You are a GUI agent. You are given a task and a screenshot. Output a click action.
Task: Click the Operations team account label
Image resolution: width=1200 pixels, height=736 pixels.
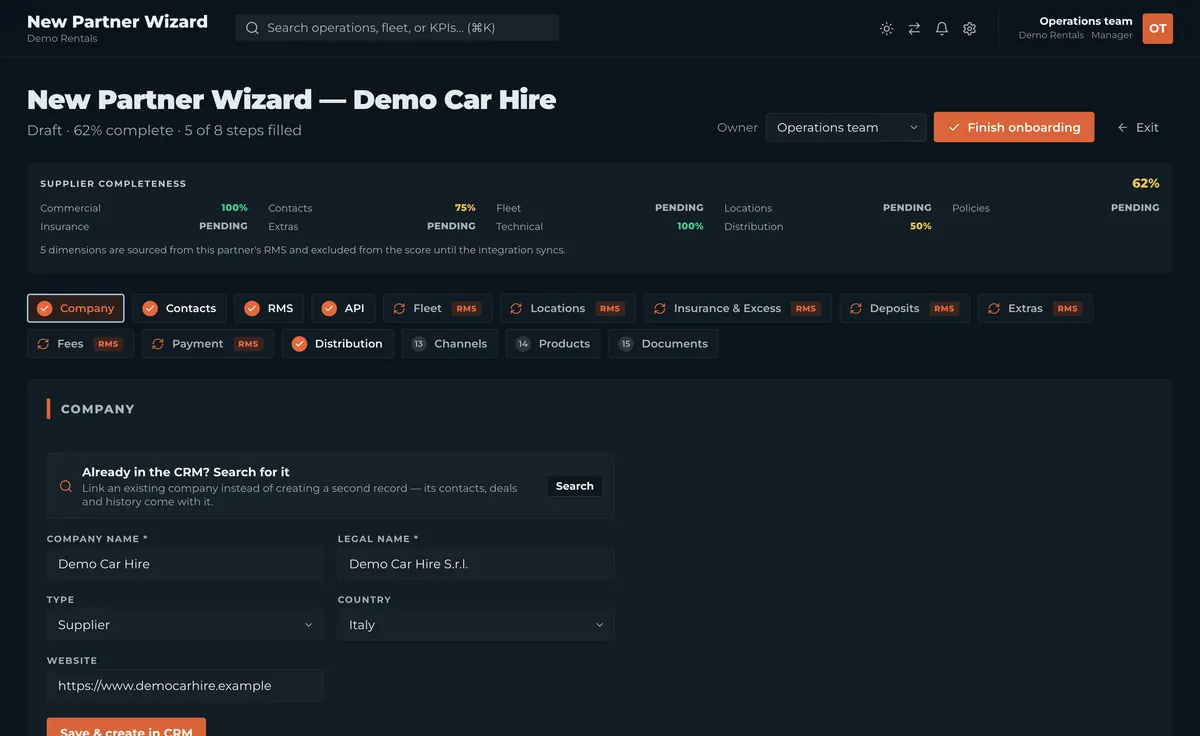(1086, 21)
